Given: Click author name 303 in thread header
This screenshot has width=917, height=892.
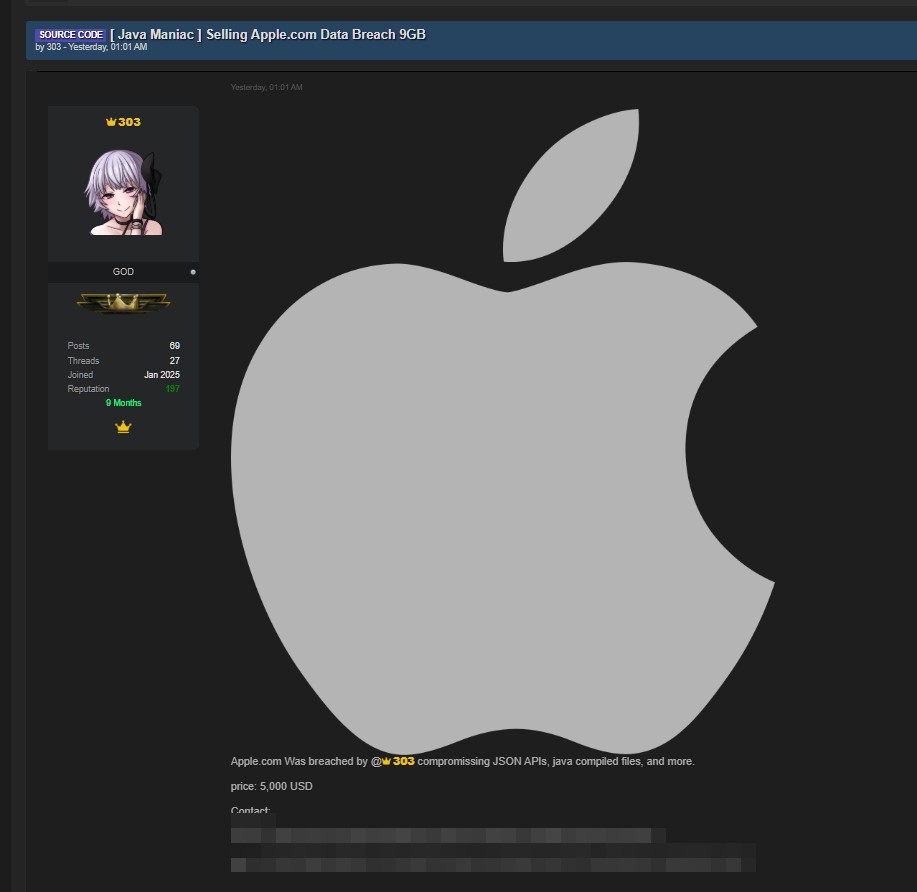Looking at the screenshot, I should [x=53, y=47].
